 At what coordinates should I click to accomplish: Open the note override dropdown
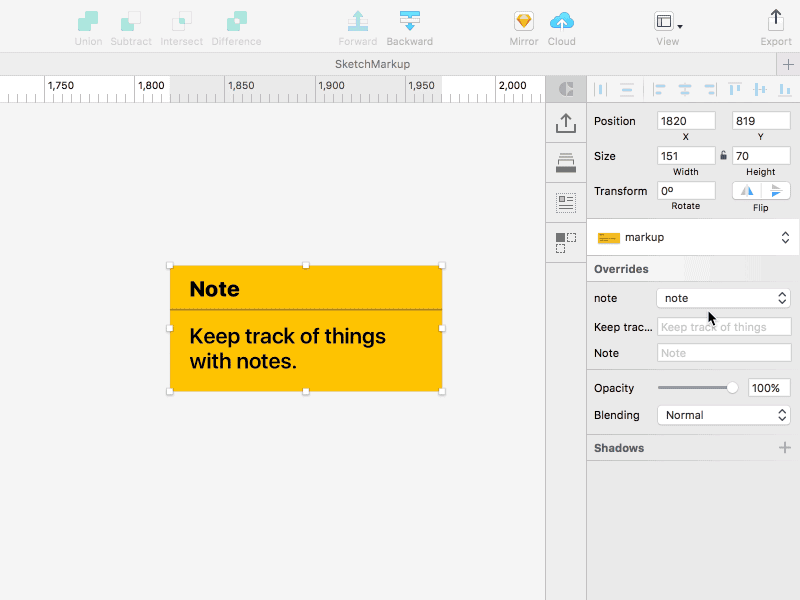[722, 298]
